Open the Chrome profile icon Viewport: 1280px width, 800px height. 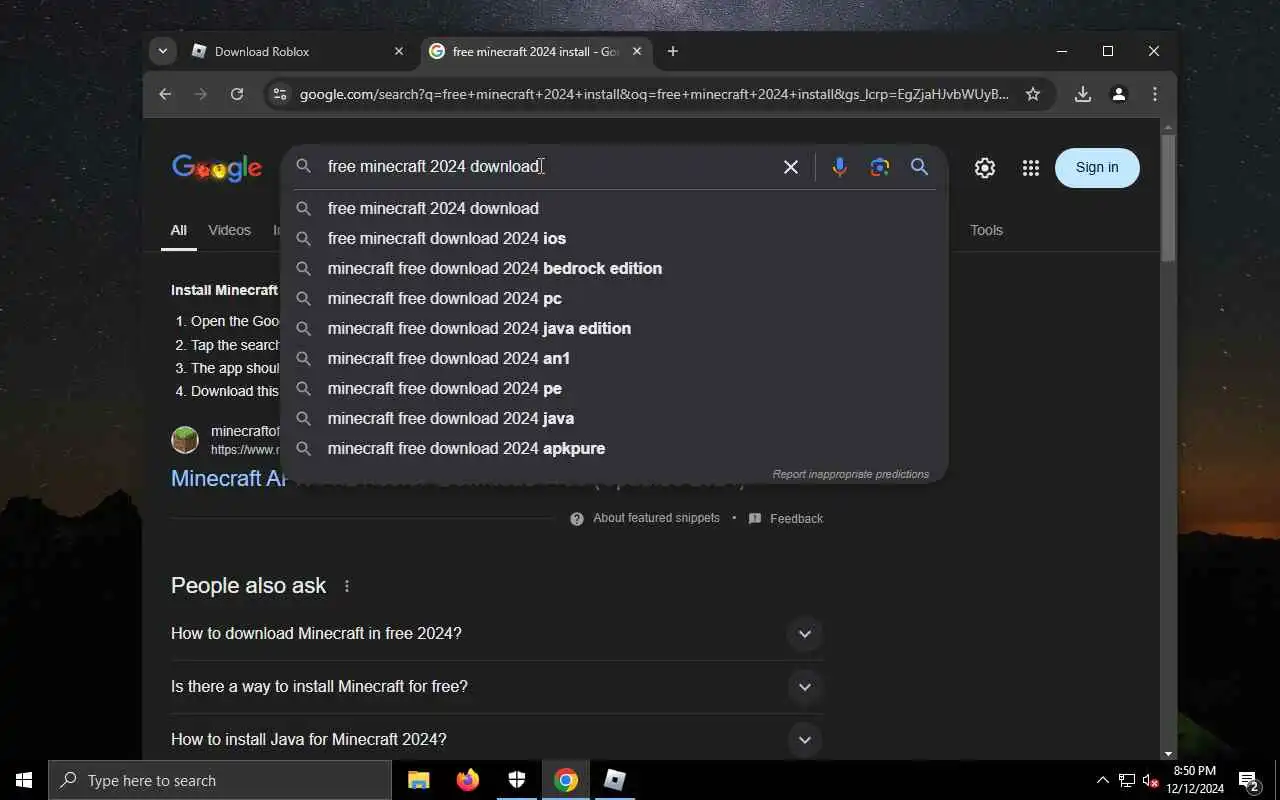(1119, 94)
